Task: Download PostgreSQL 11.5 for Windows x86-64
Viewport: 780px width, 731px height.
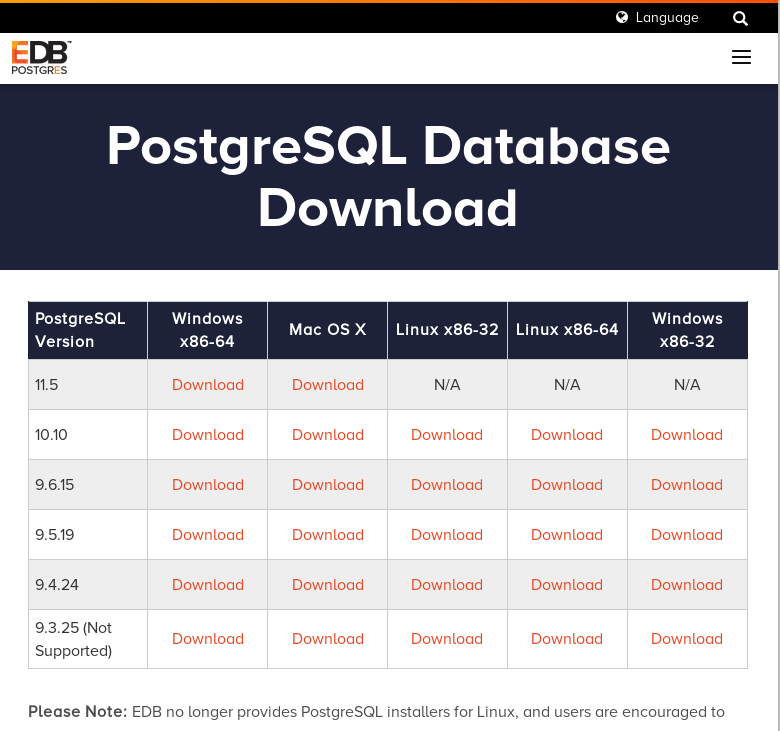Action: coord(208,385)
